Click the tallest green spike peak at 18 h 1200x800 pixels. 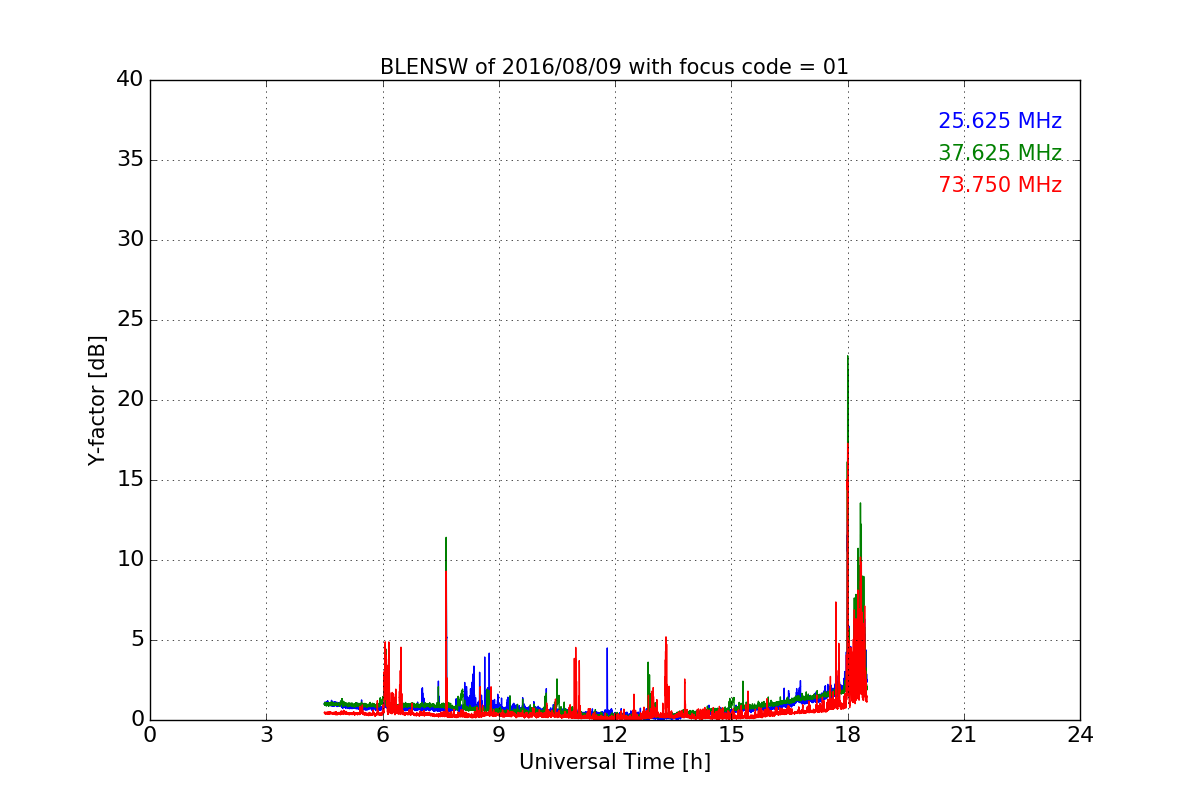pyautogui.click(x=848, y=356)
